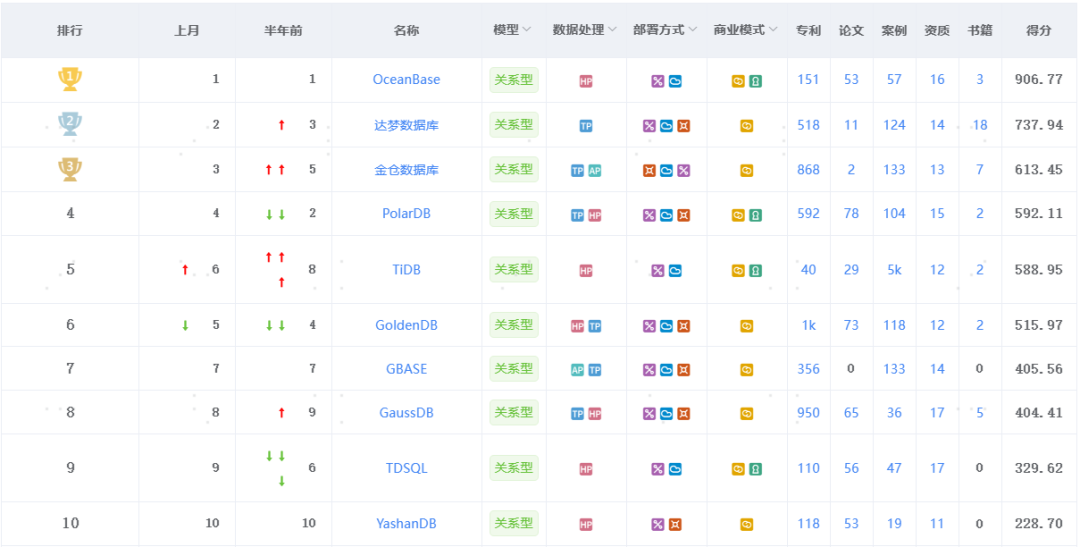
Task: Click the gold first-place trophy icon
Action: click(70, 79)
